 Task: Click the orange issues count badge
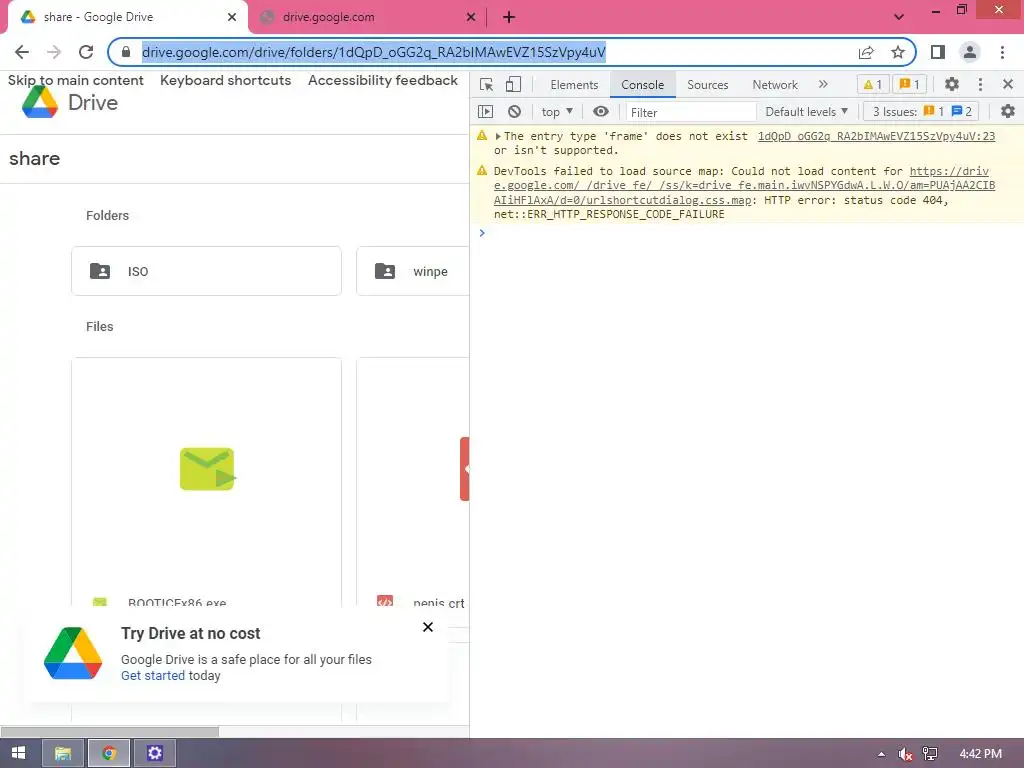[909, 84]
